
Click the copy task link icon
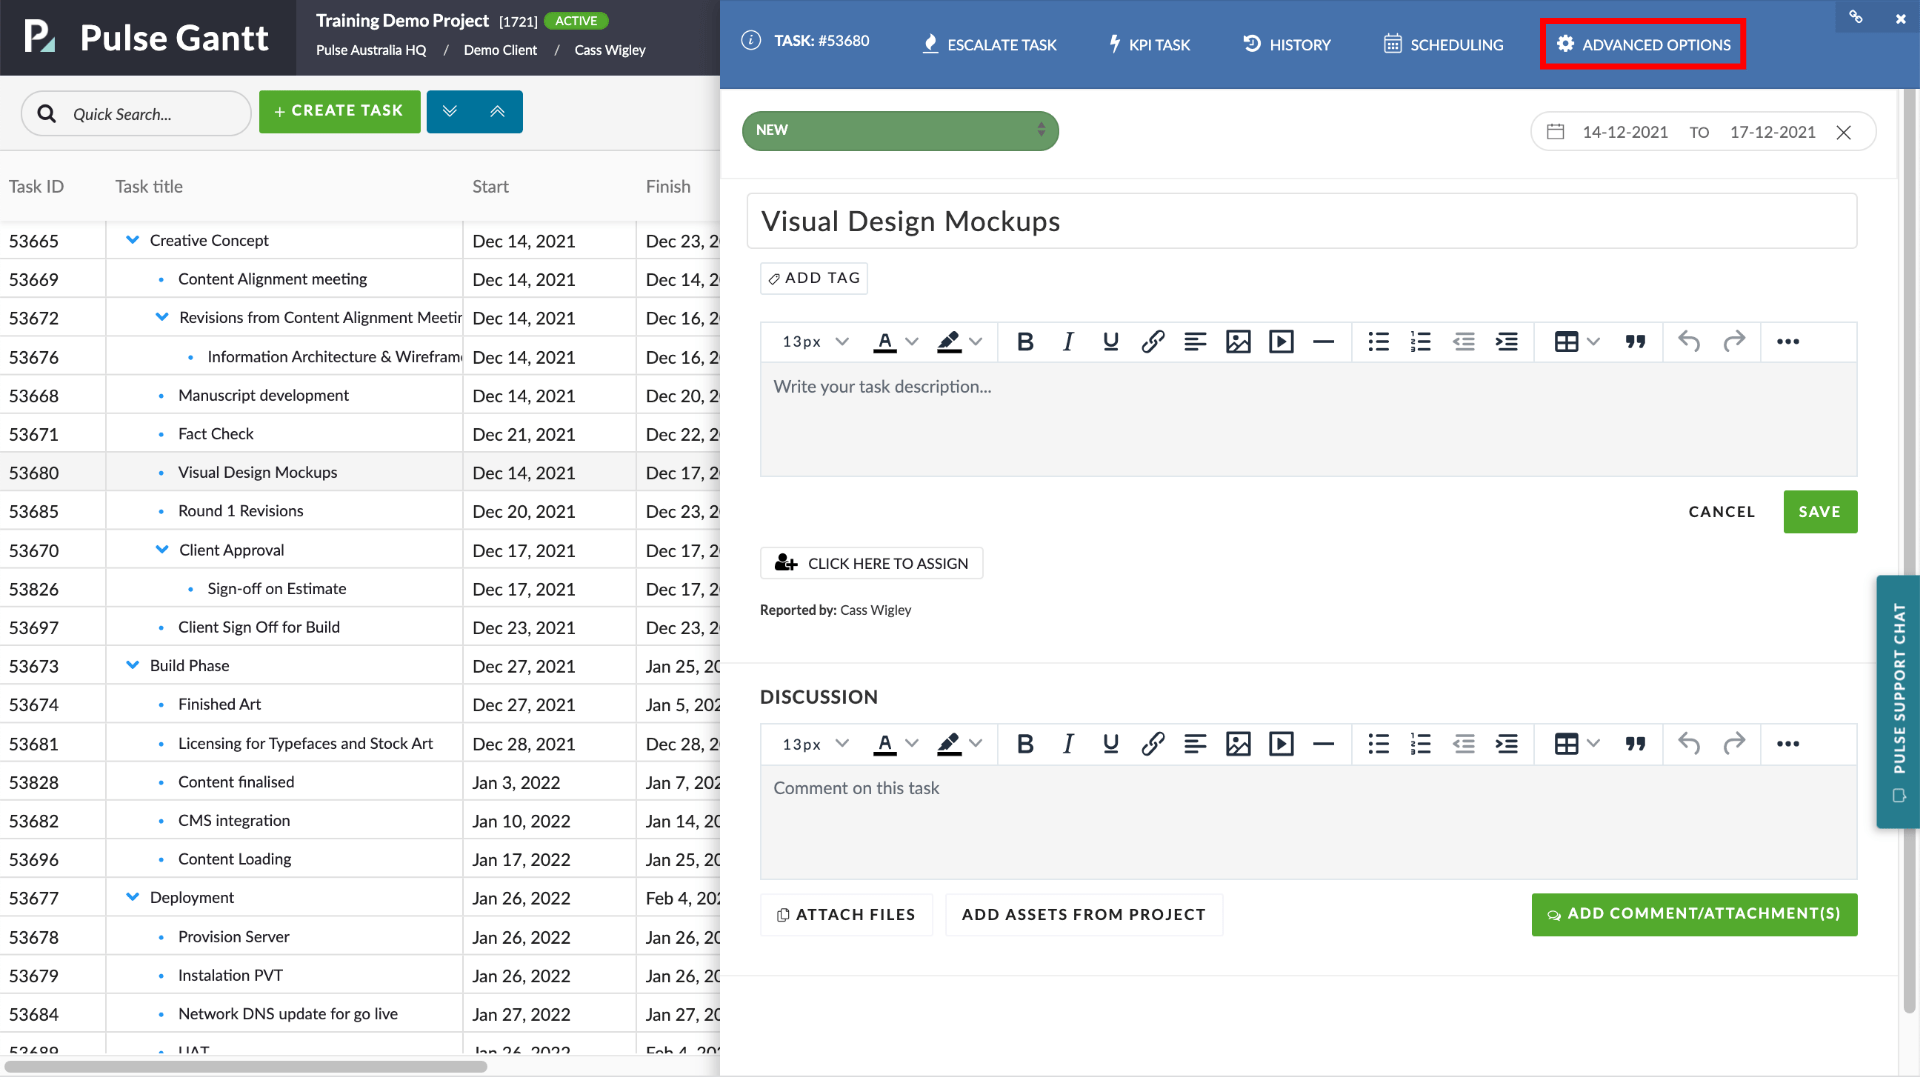(x=1855, y=17)
